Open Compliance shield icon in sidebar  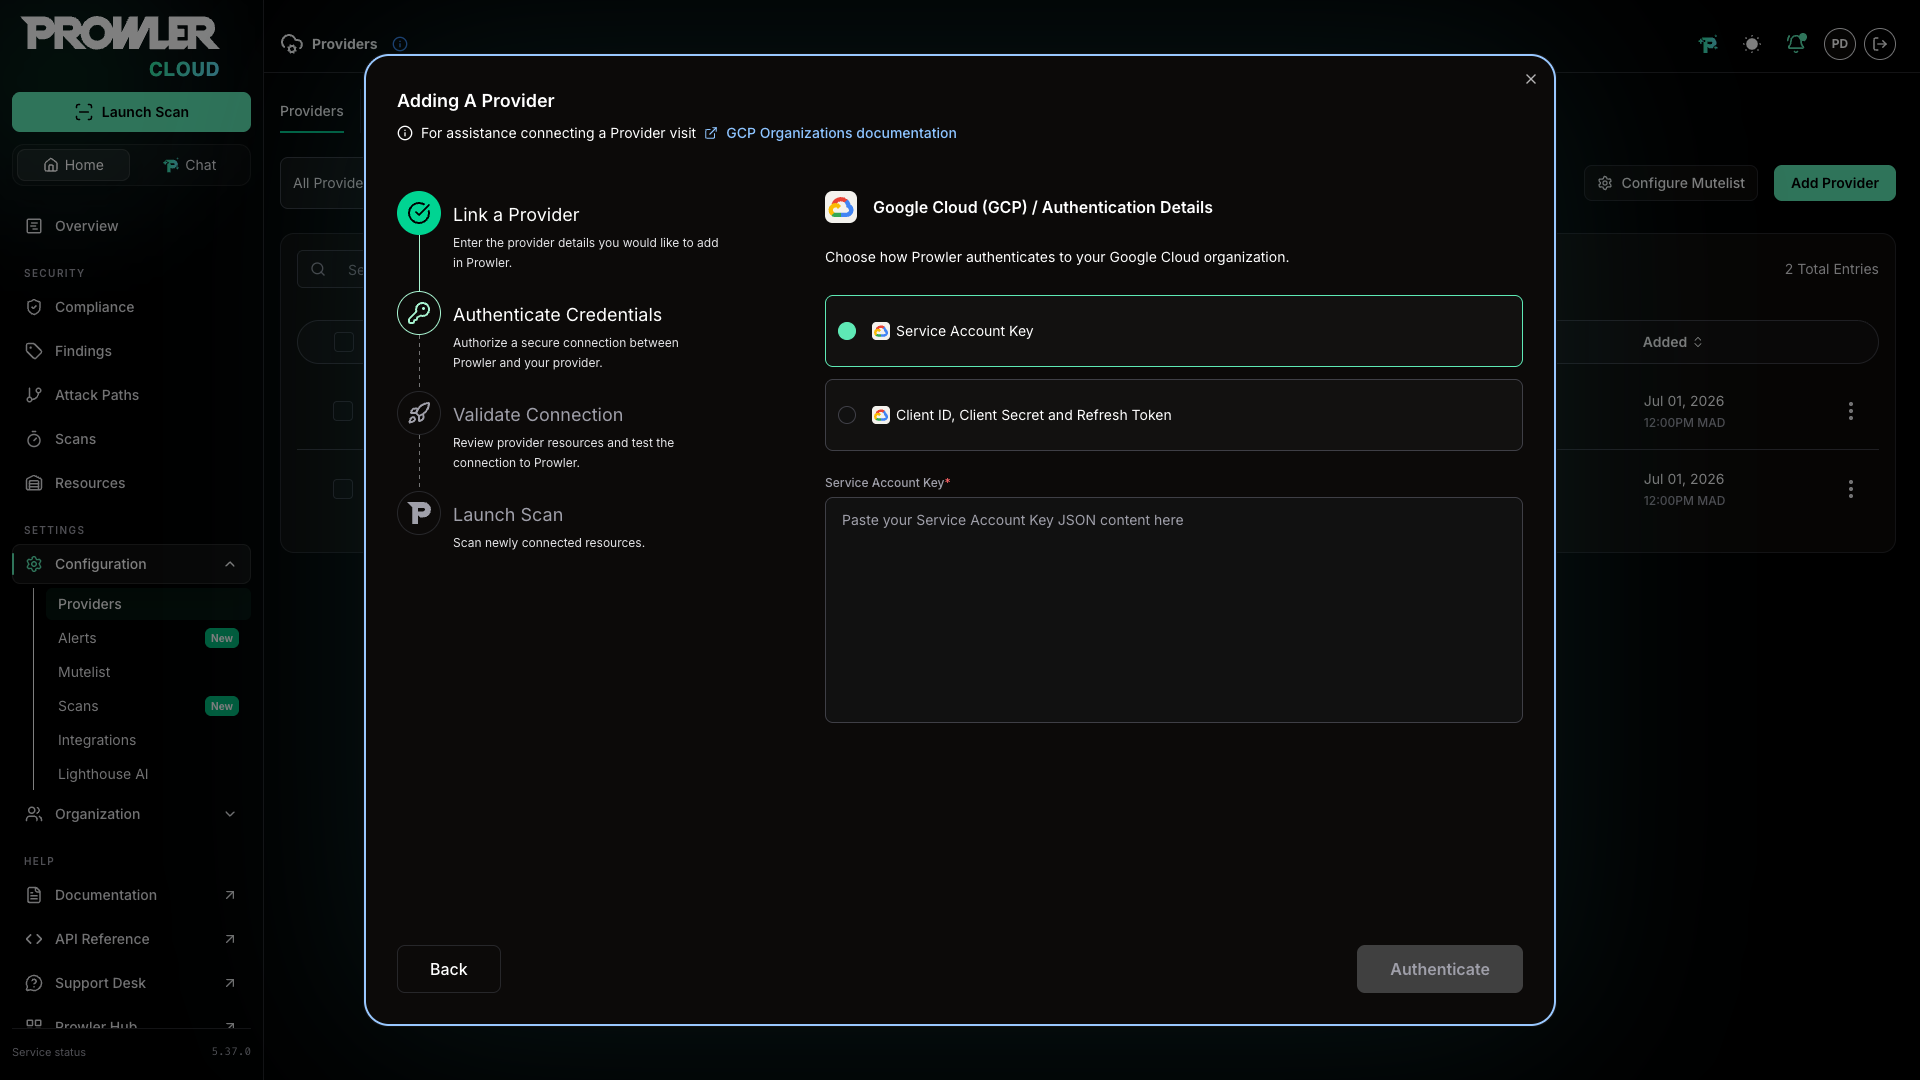(x=34, y=307)
